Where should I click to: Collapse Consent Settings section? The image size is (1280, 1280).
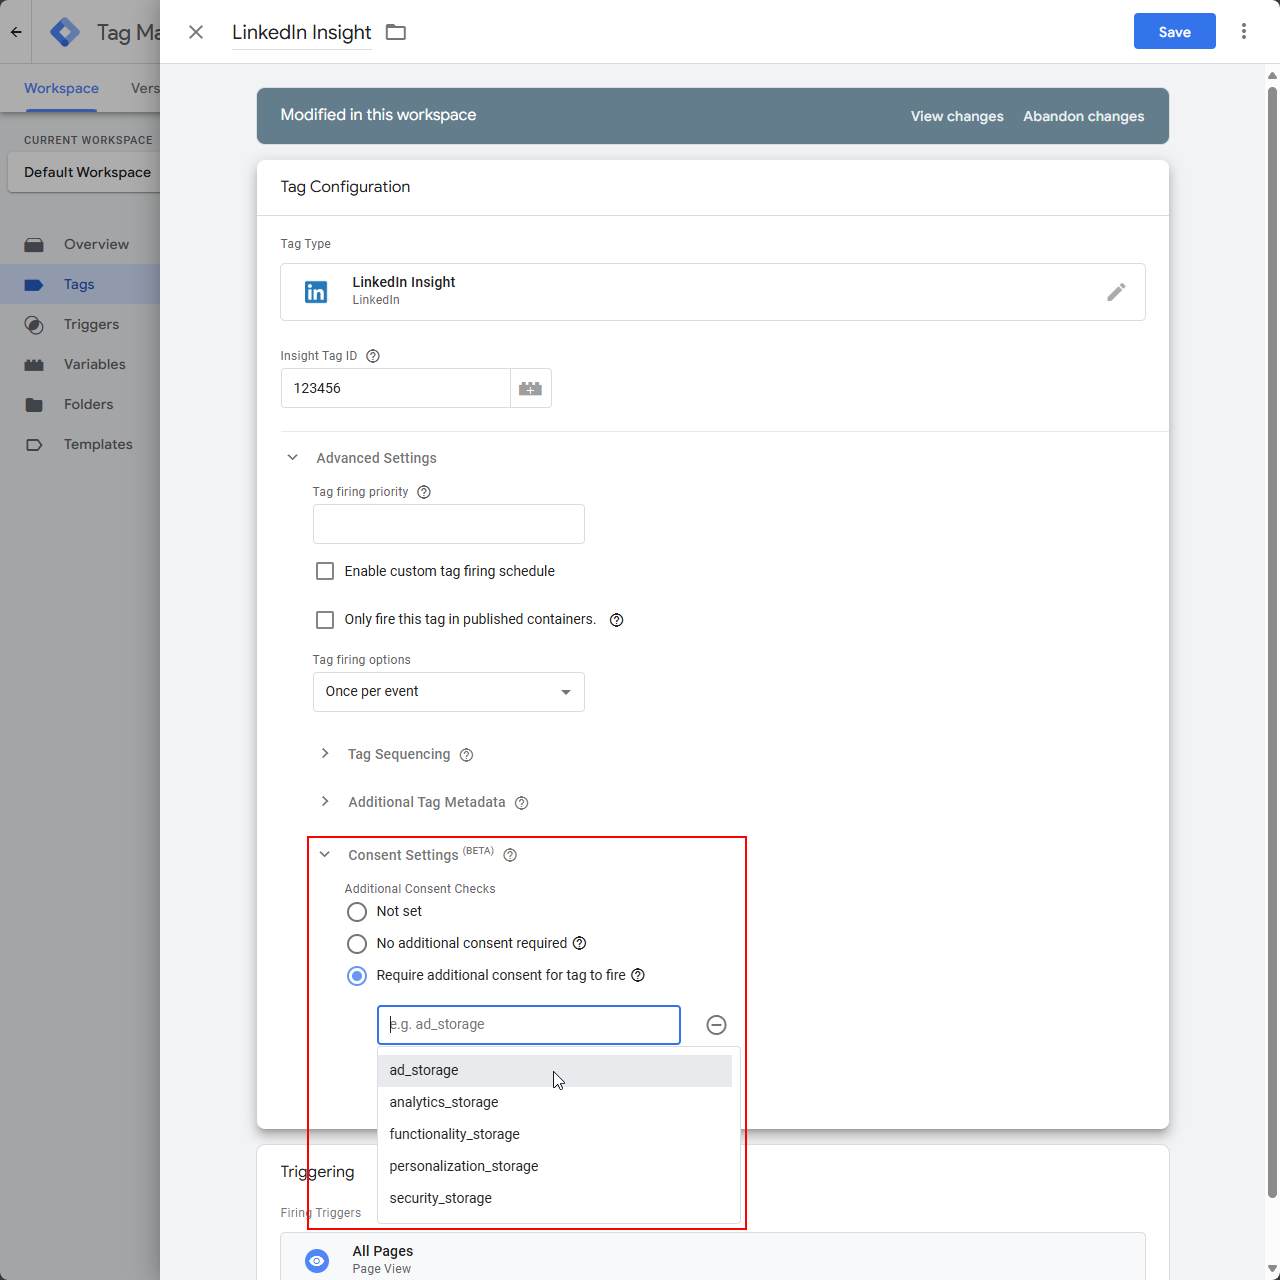[325, 854]
